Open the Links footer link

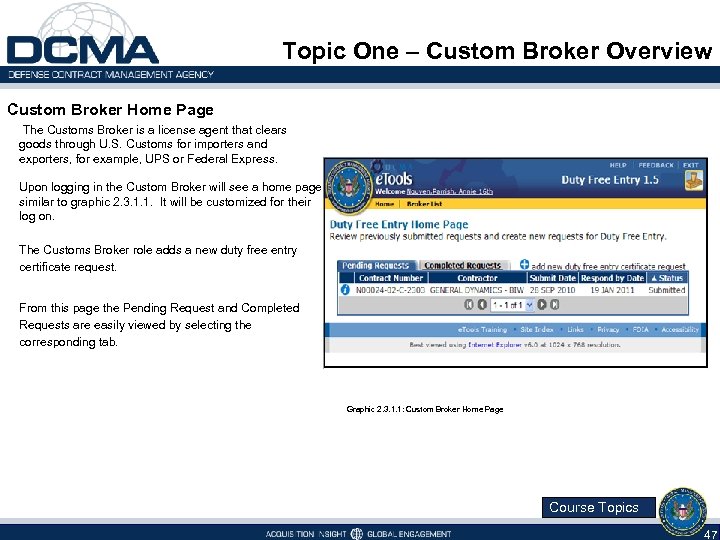pyautogui.click(x=575, y=330)
